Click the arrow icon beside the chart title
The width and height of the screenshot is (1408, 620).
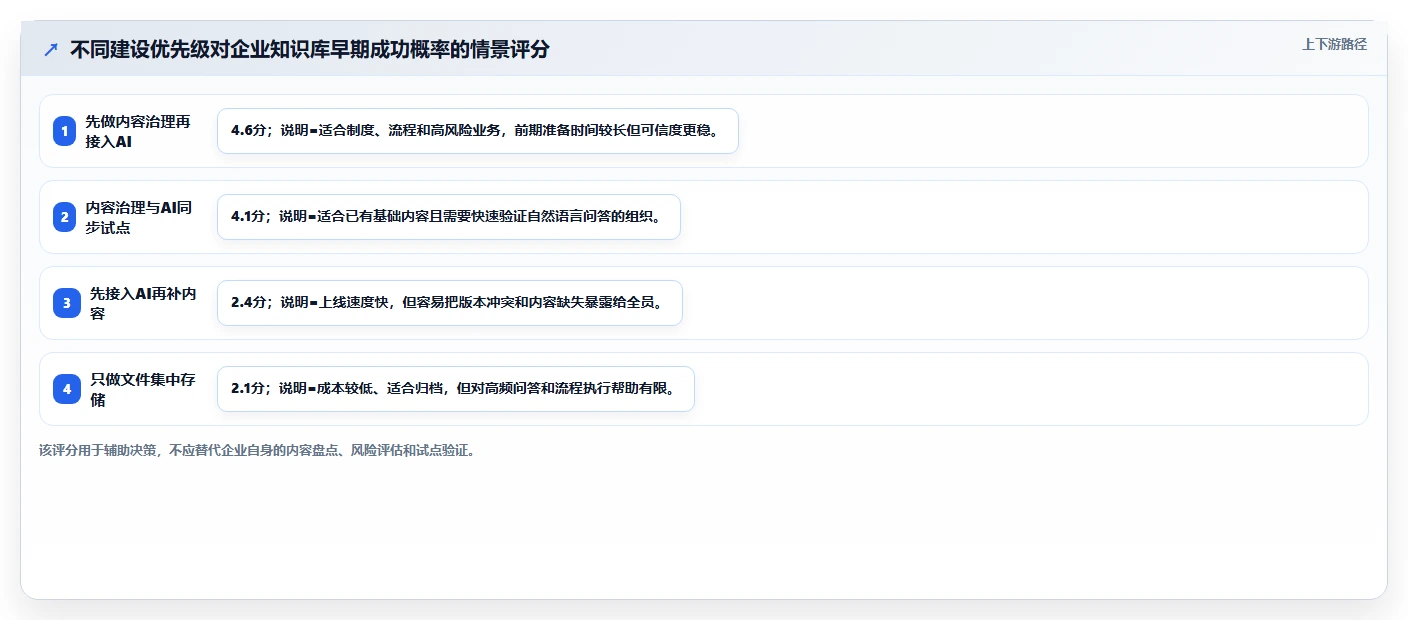[x=51, y=49]
